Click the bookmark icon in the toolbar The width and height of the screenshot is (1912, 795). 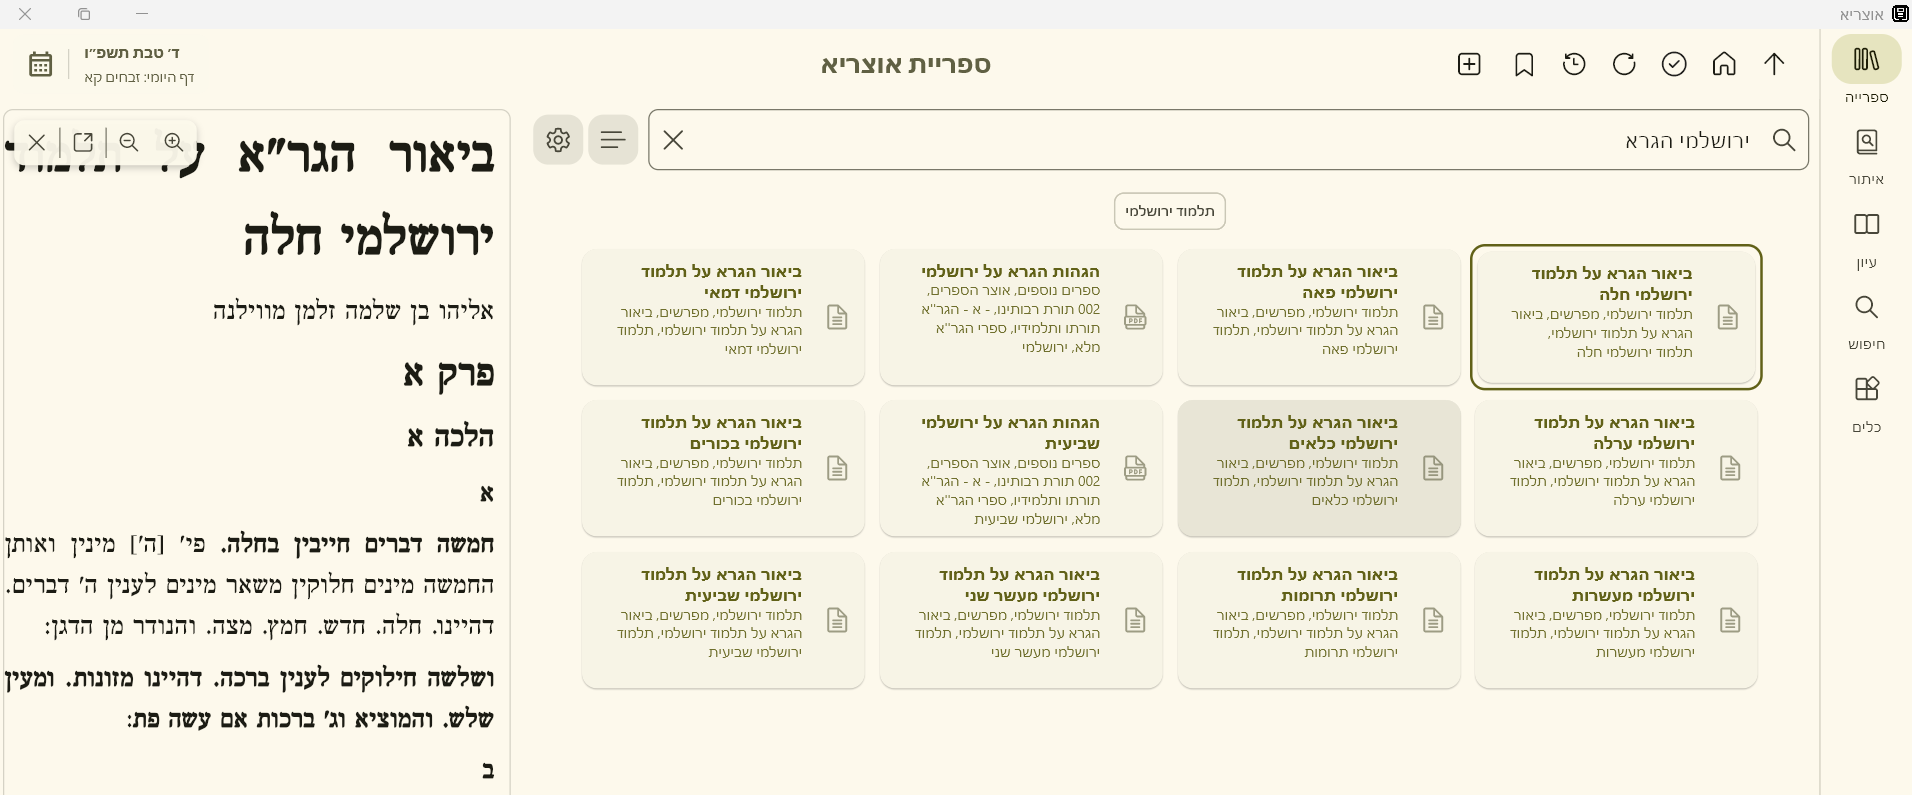(1524, 65)
